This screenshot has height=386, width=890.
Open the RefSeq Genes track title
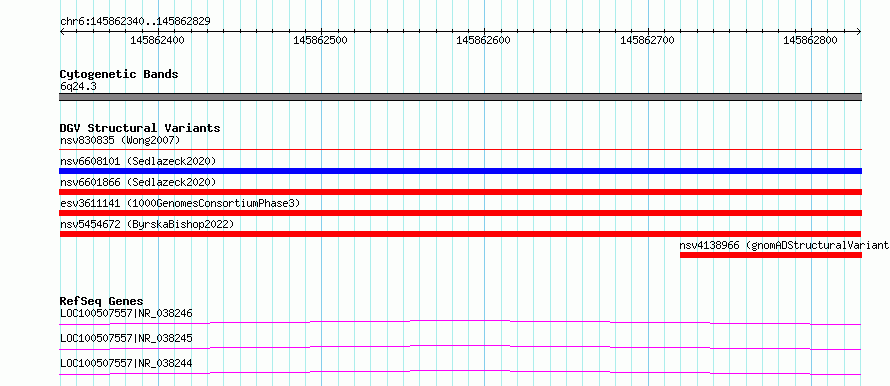pos(102,301)
